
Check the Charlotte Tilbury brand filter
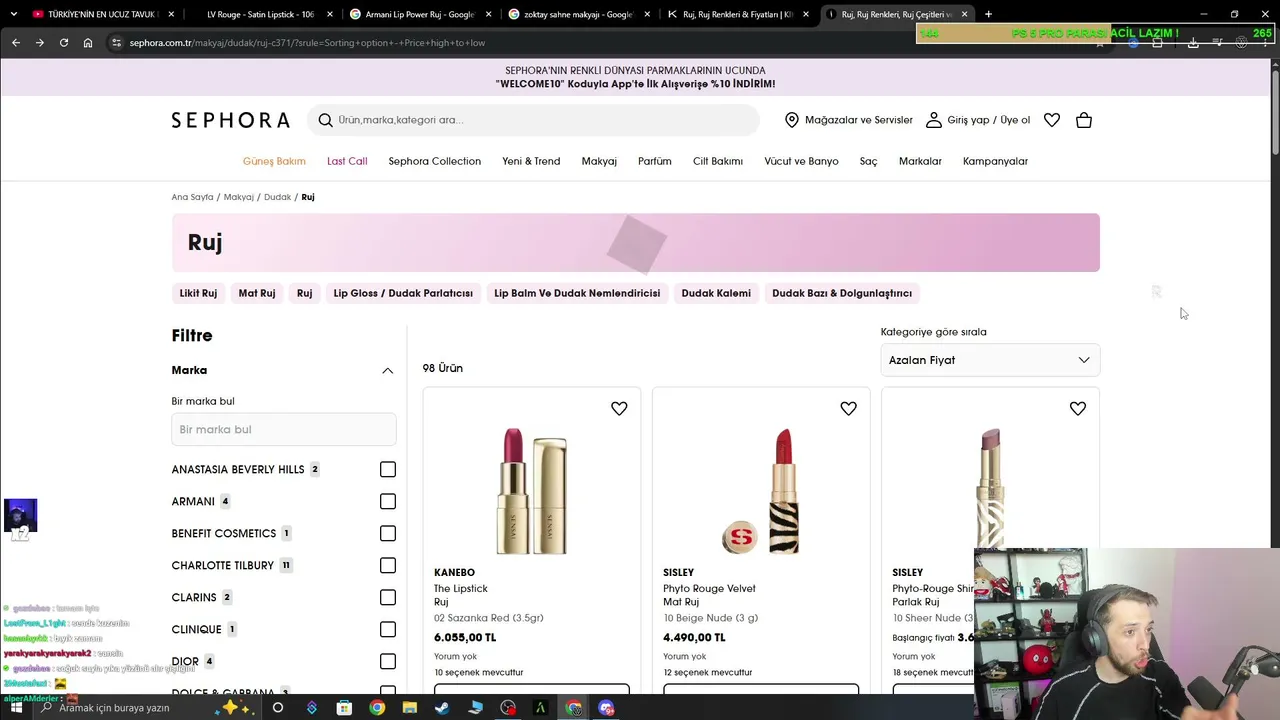pos(388,566)
